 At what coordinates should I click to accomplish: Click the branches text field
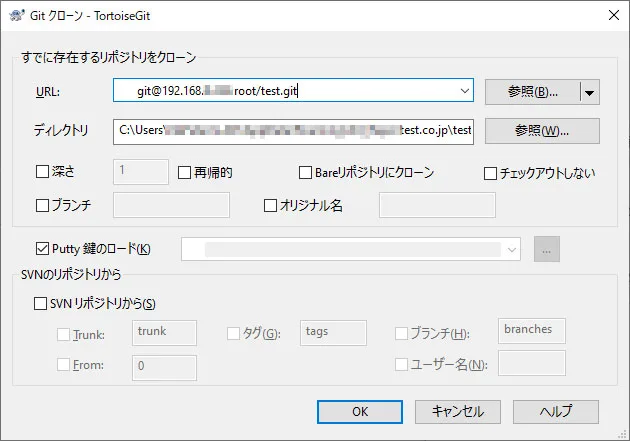(532, 331)
